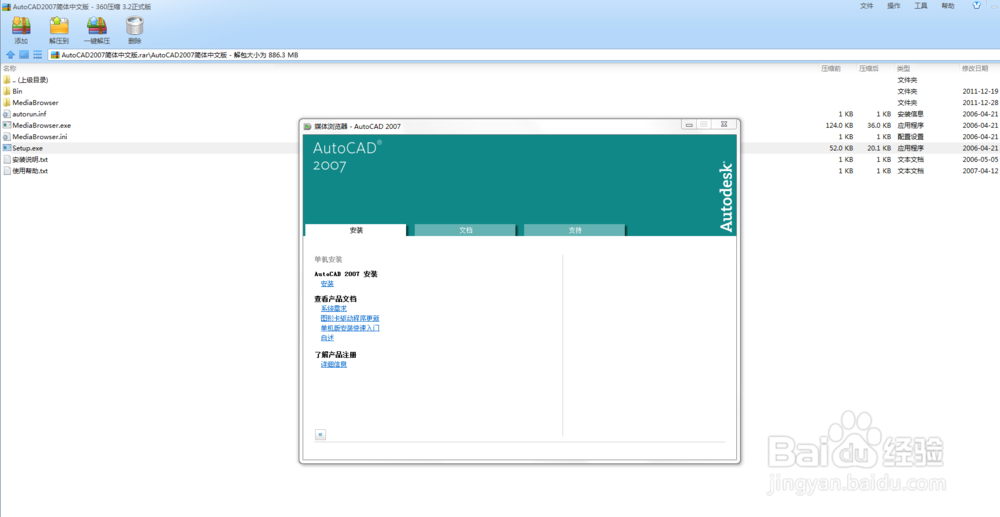Click the skin (shirt) icon in title bar
The height and width of the screenshot is (517, 1000).
point(976,6)
